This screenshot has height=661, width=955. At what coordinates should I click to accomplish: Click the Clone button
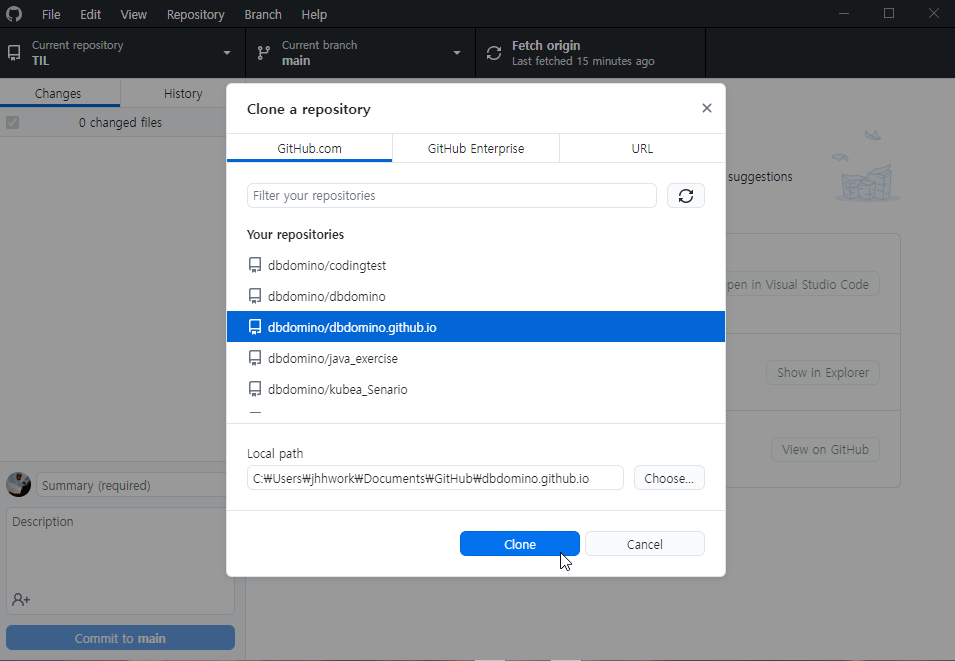520,544
